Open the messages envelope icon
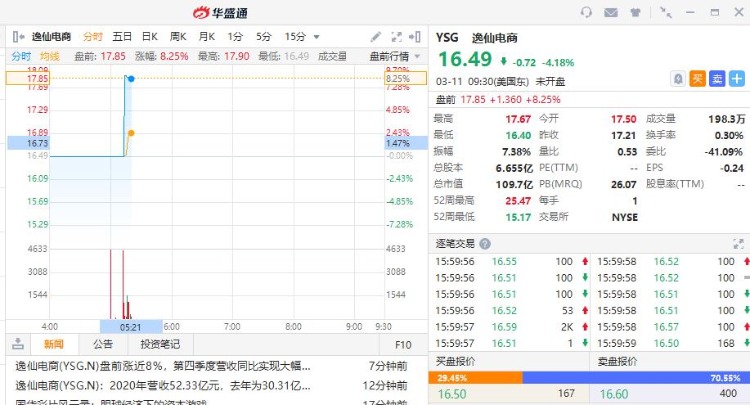 [x=611, y=12]
